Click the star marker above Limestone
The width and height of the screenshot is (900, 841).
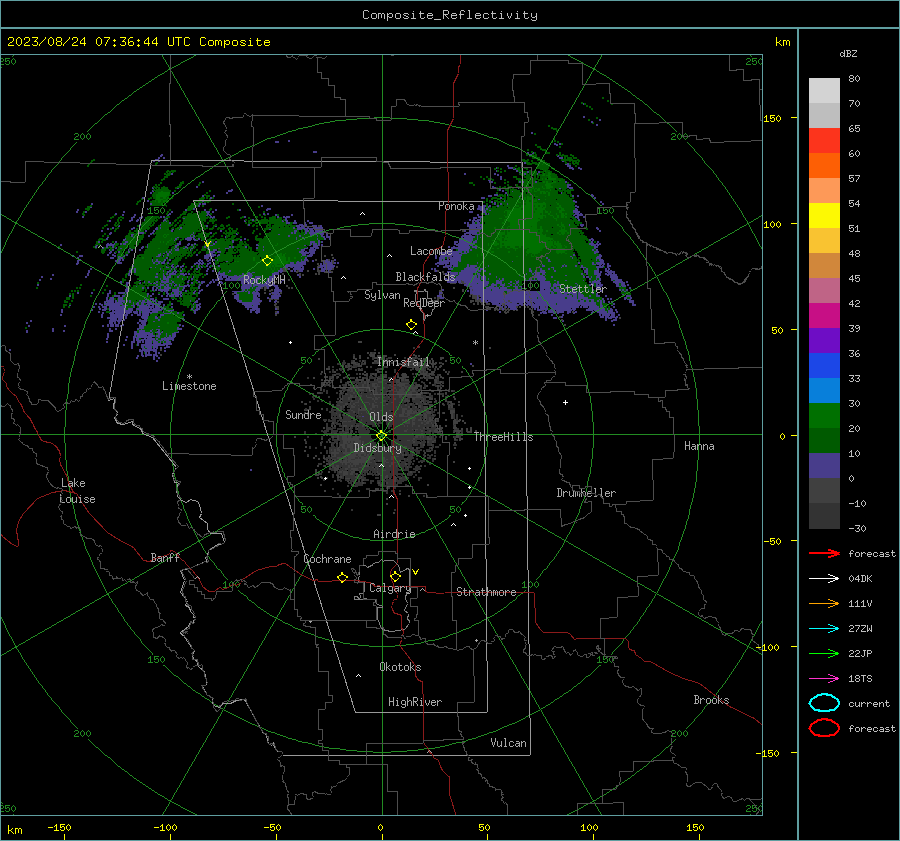(x=189, y=377)
